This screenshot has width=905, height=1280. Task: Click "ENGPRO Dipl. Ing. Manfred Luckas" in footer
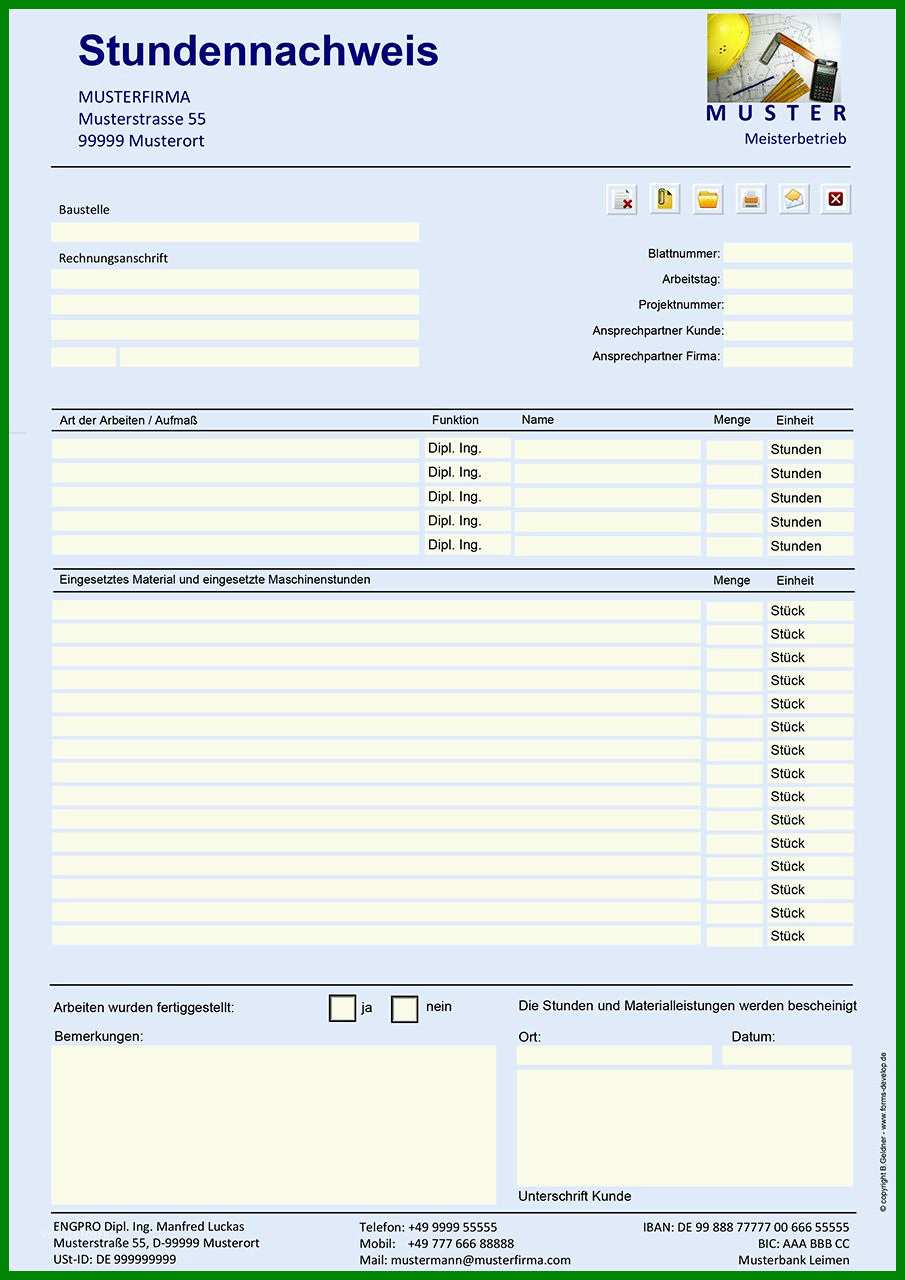(x=148, y=1226)
